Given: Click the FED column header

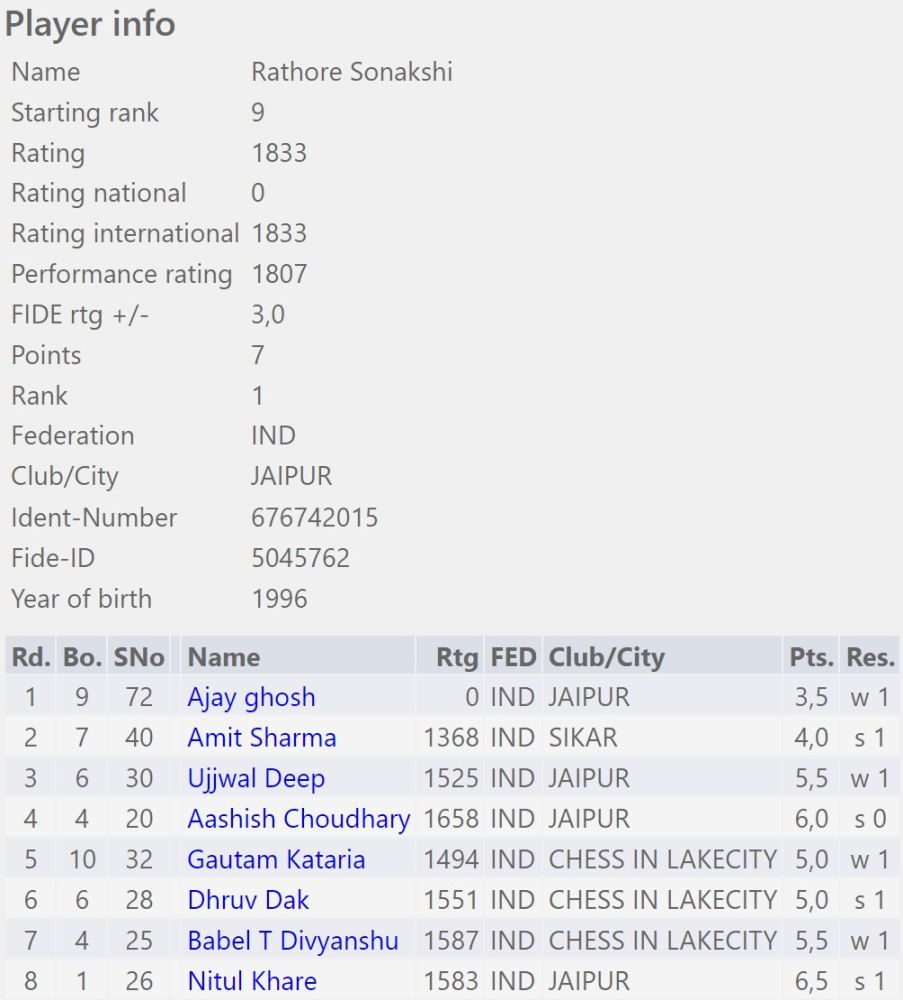Looking at the screenshot, I should [514, 657].
